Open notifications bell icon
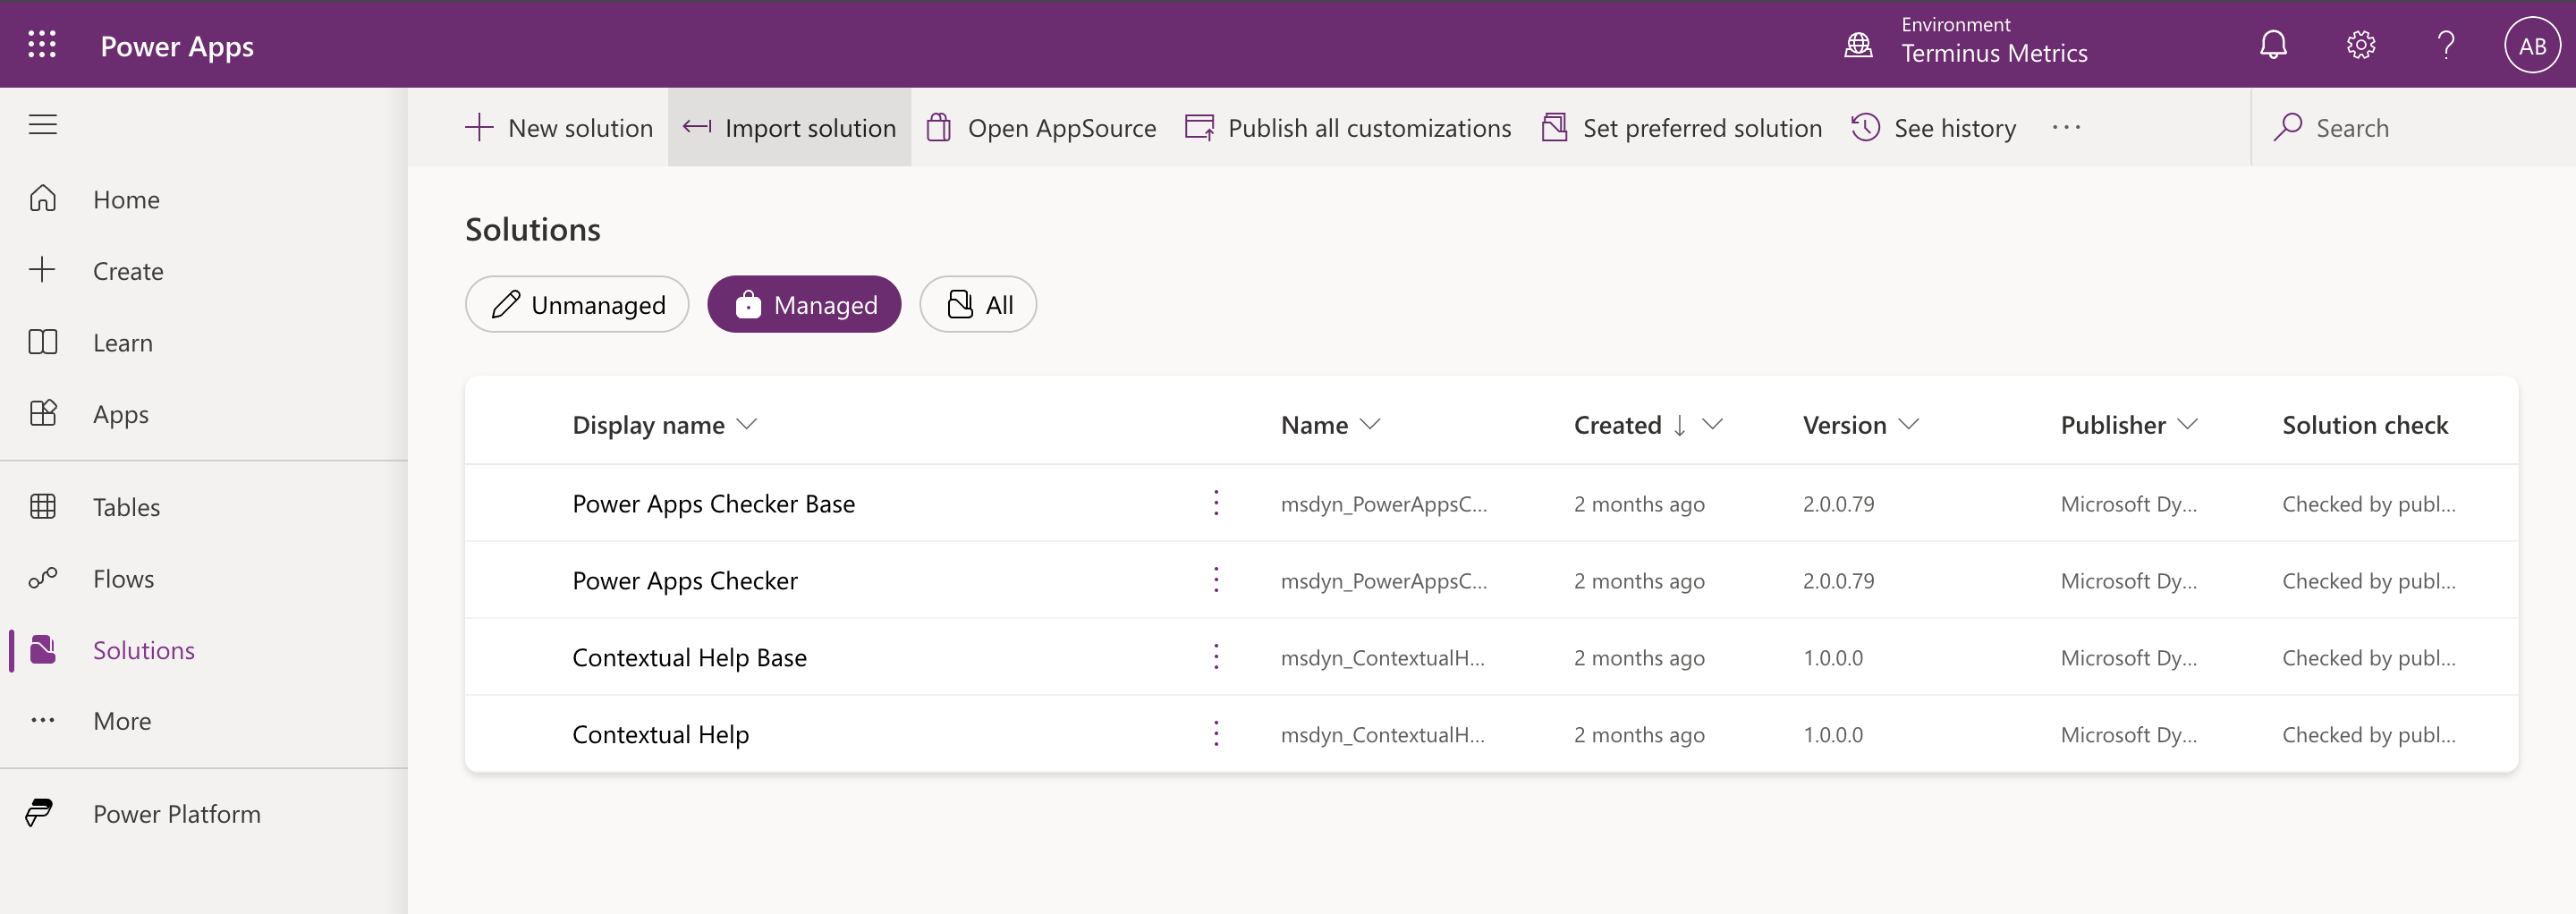 [2273, 45]
